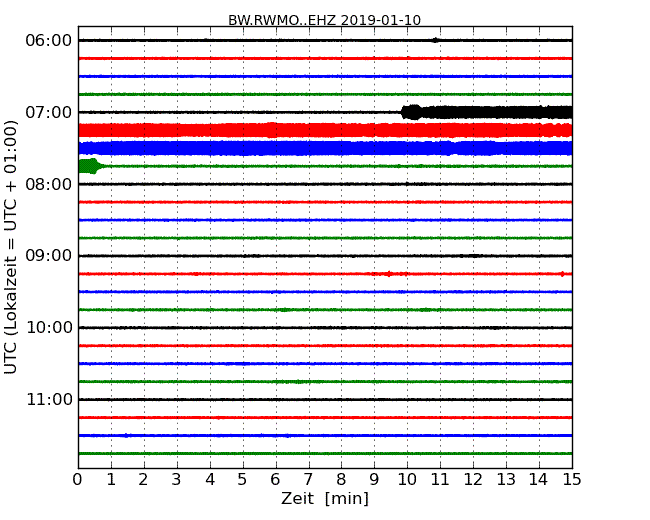
Task: Click x-axis tick label 12
Action: [473, 480]
